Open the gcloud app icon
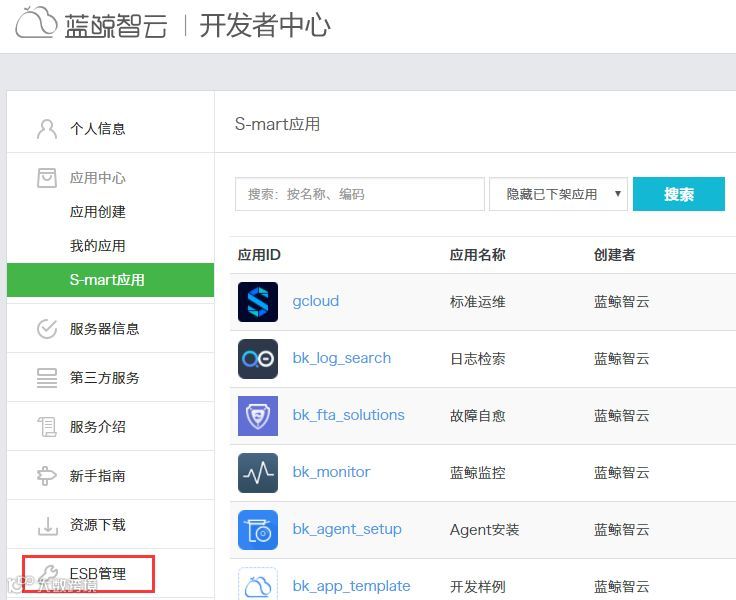 [x=258, y=302]
